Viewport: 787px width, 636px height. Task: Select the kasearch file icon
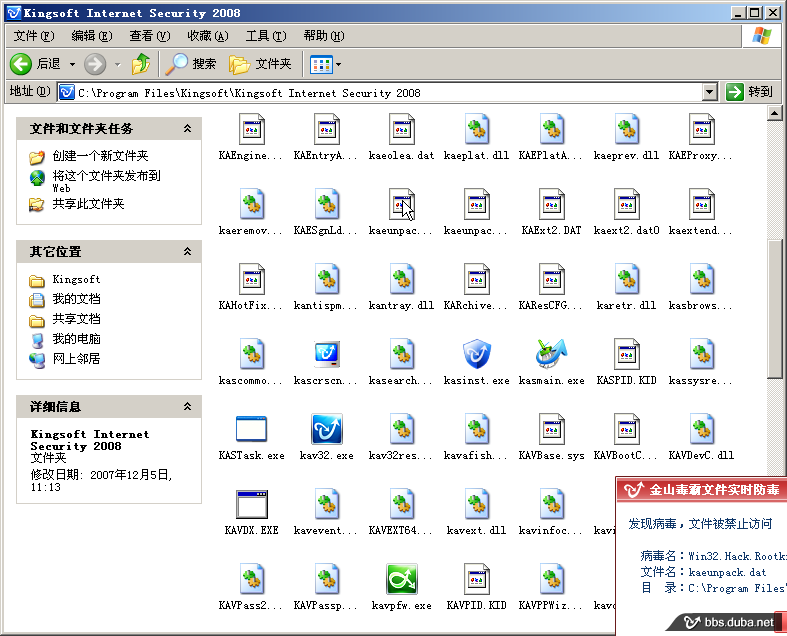pyautogui.click(x=402, y=354)
